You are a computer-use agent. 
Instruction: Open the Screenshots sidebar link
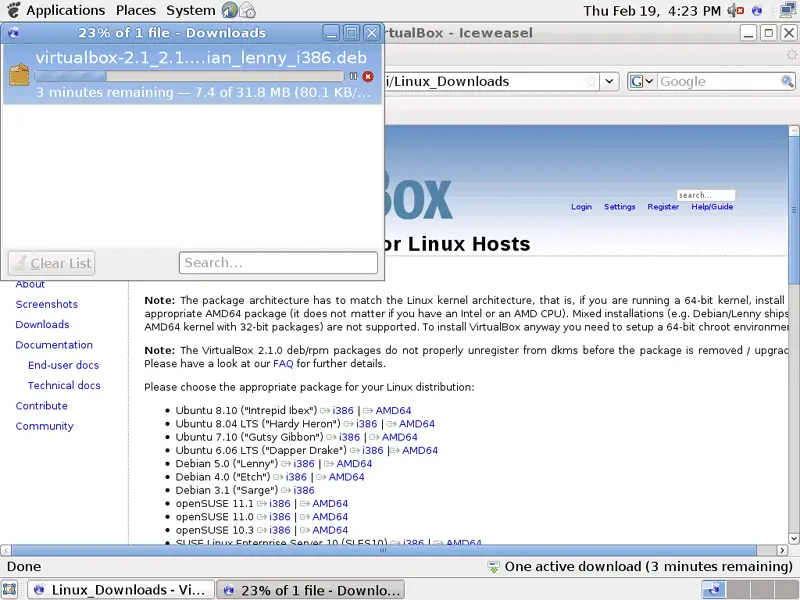pos(46,304)
